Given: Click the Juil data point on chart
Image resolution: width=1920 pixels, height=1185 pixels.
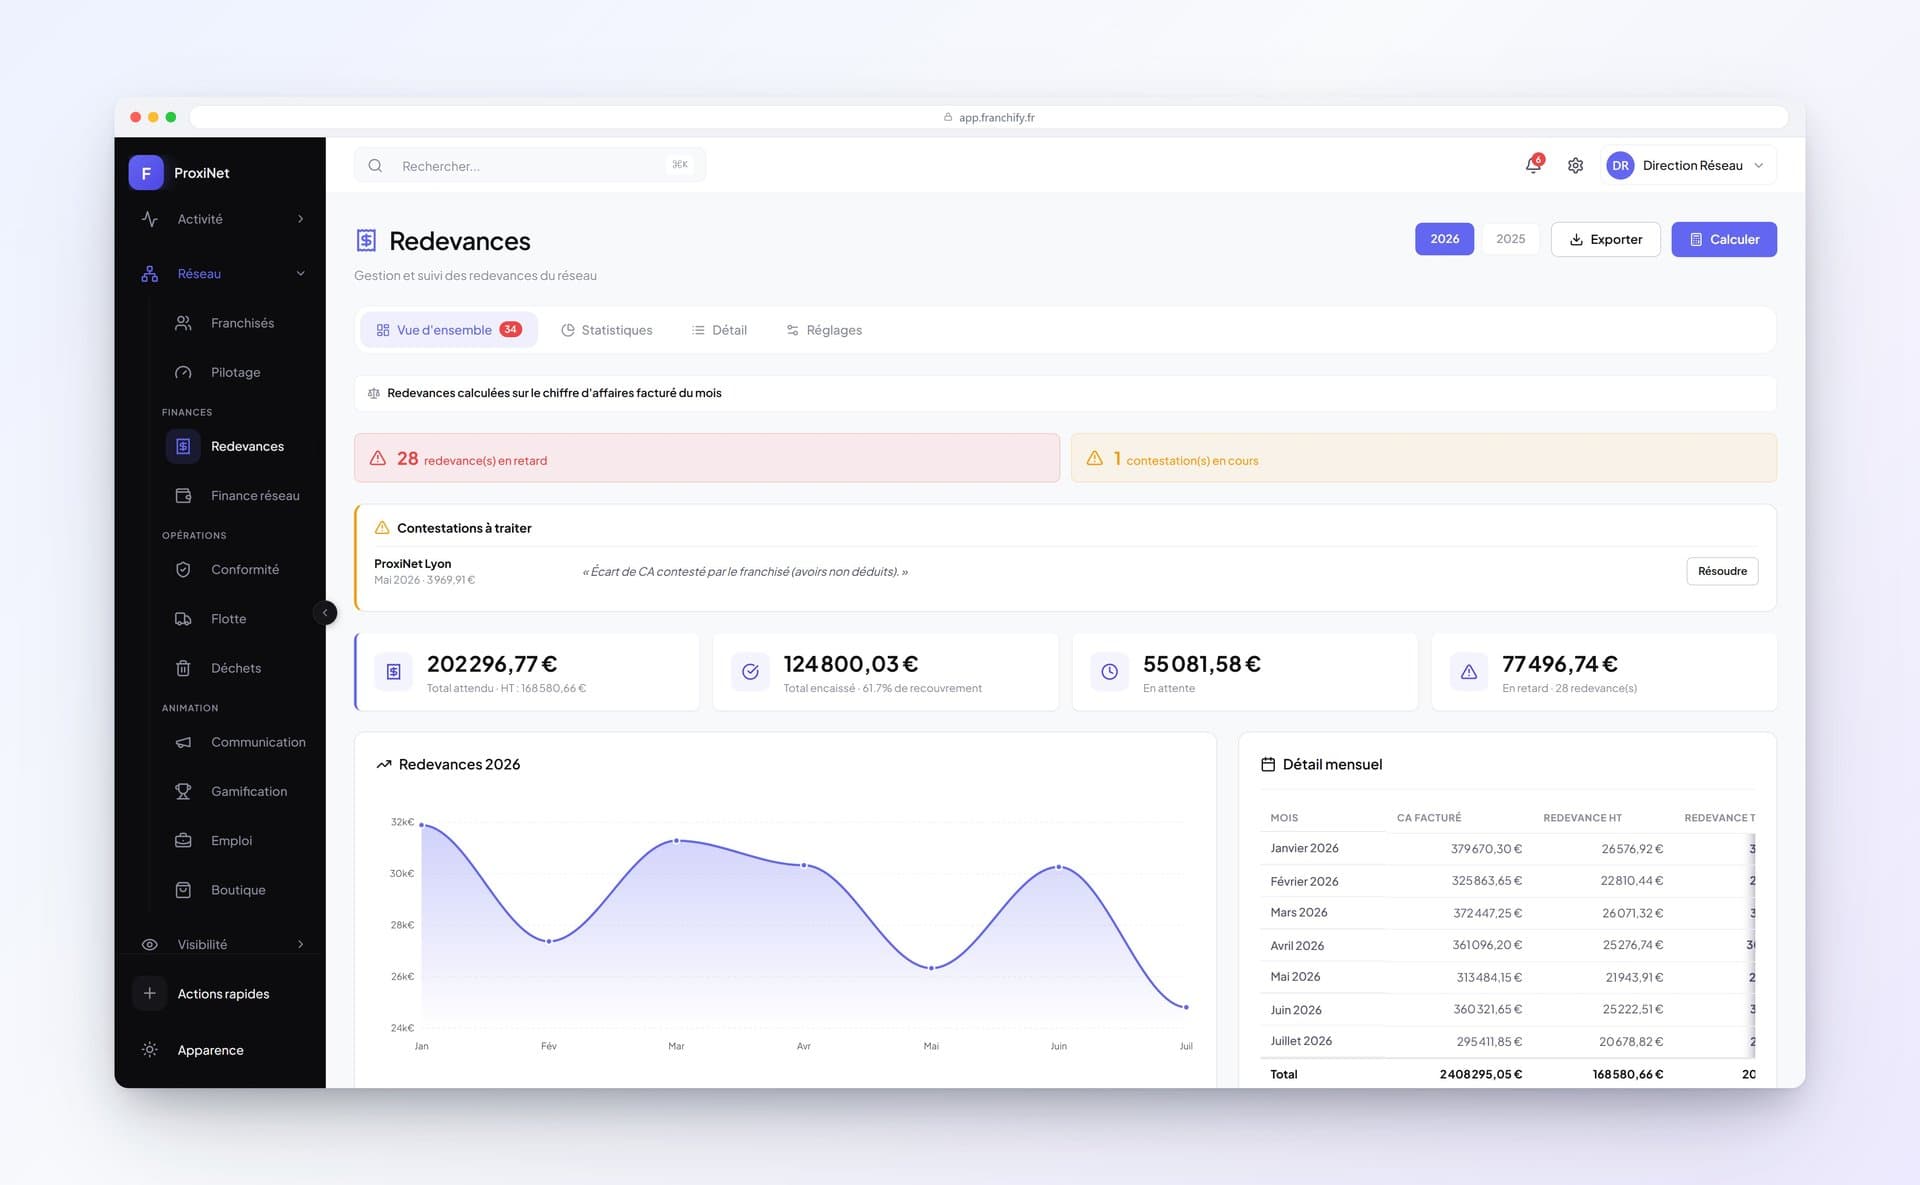Looking at the screenshot, I should 1186,1007.
